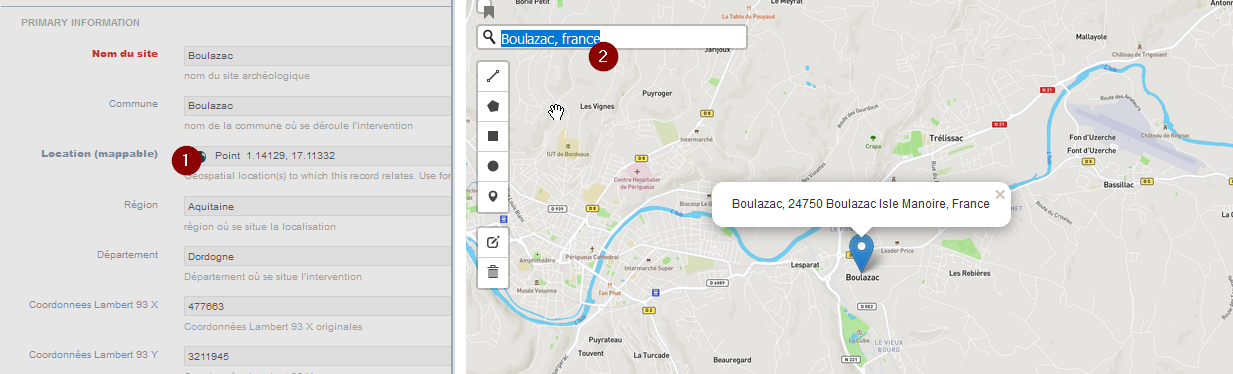This screenshot has width=1233, height=374.
Task: Click the Lambert 93 Y field 3211945
Action: click(x=318, y=357)
